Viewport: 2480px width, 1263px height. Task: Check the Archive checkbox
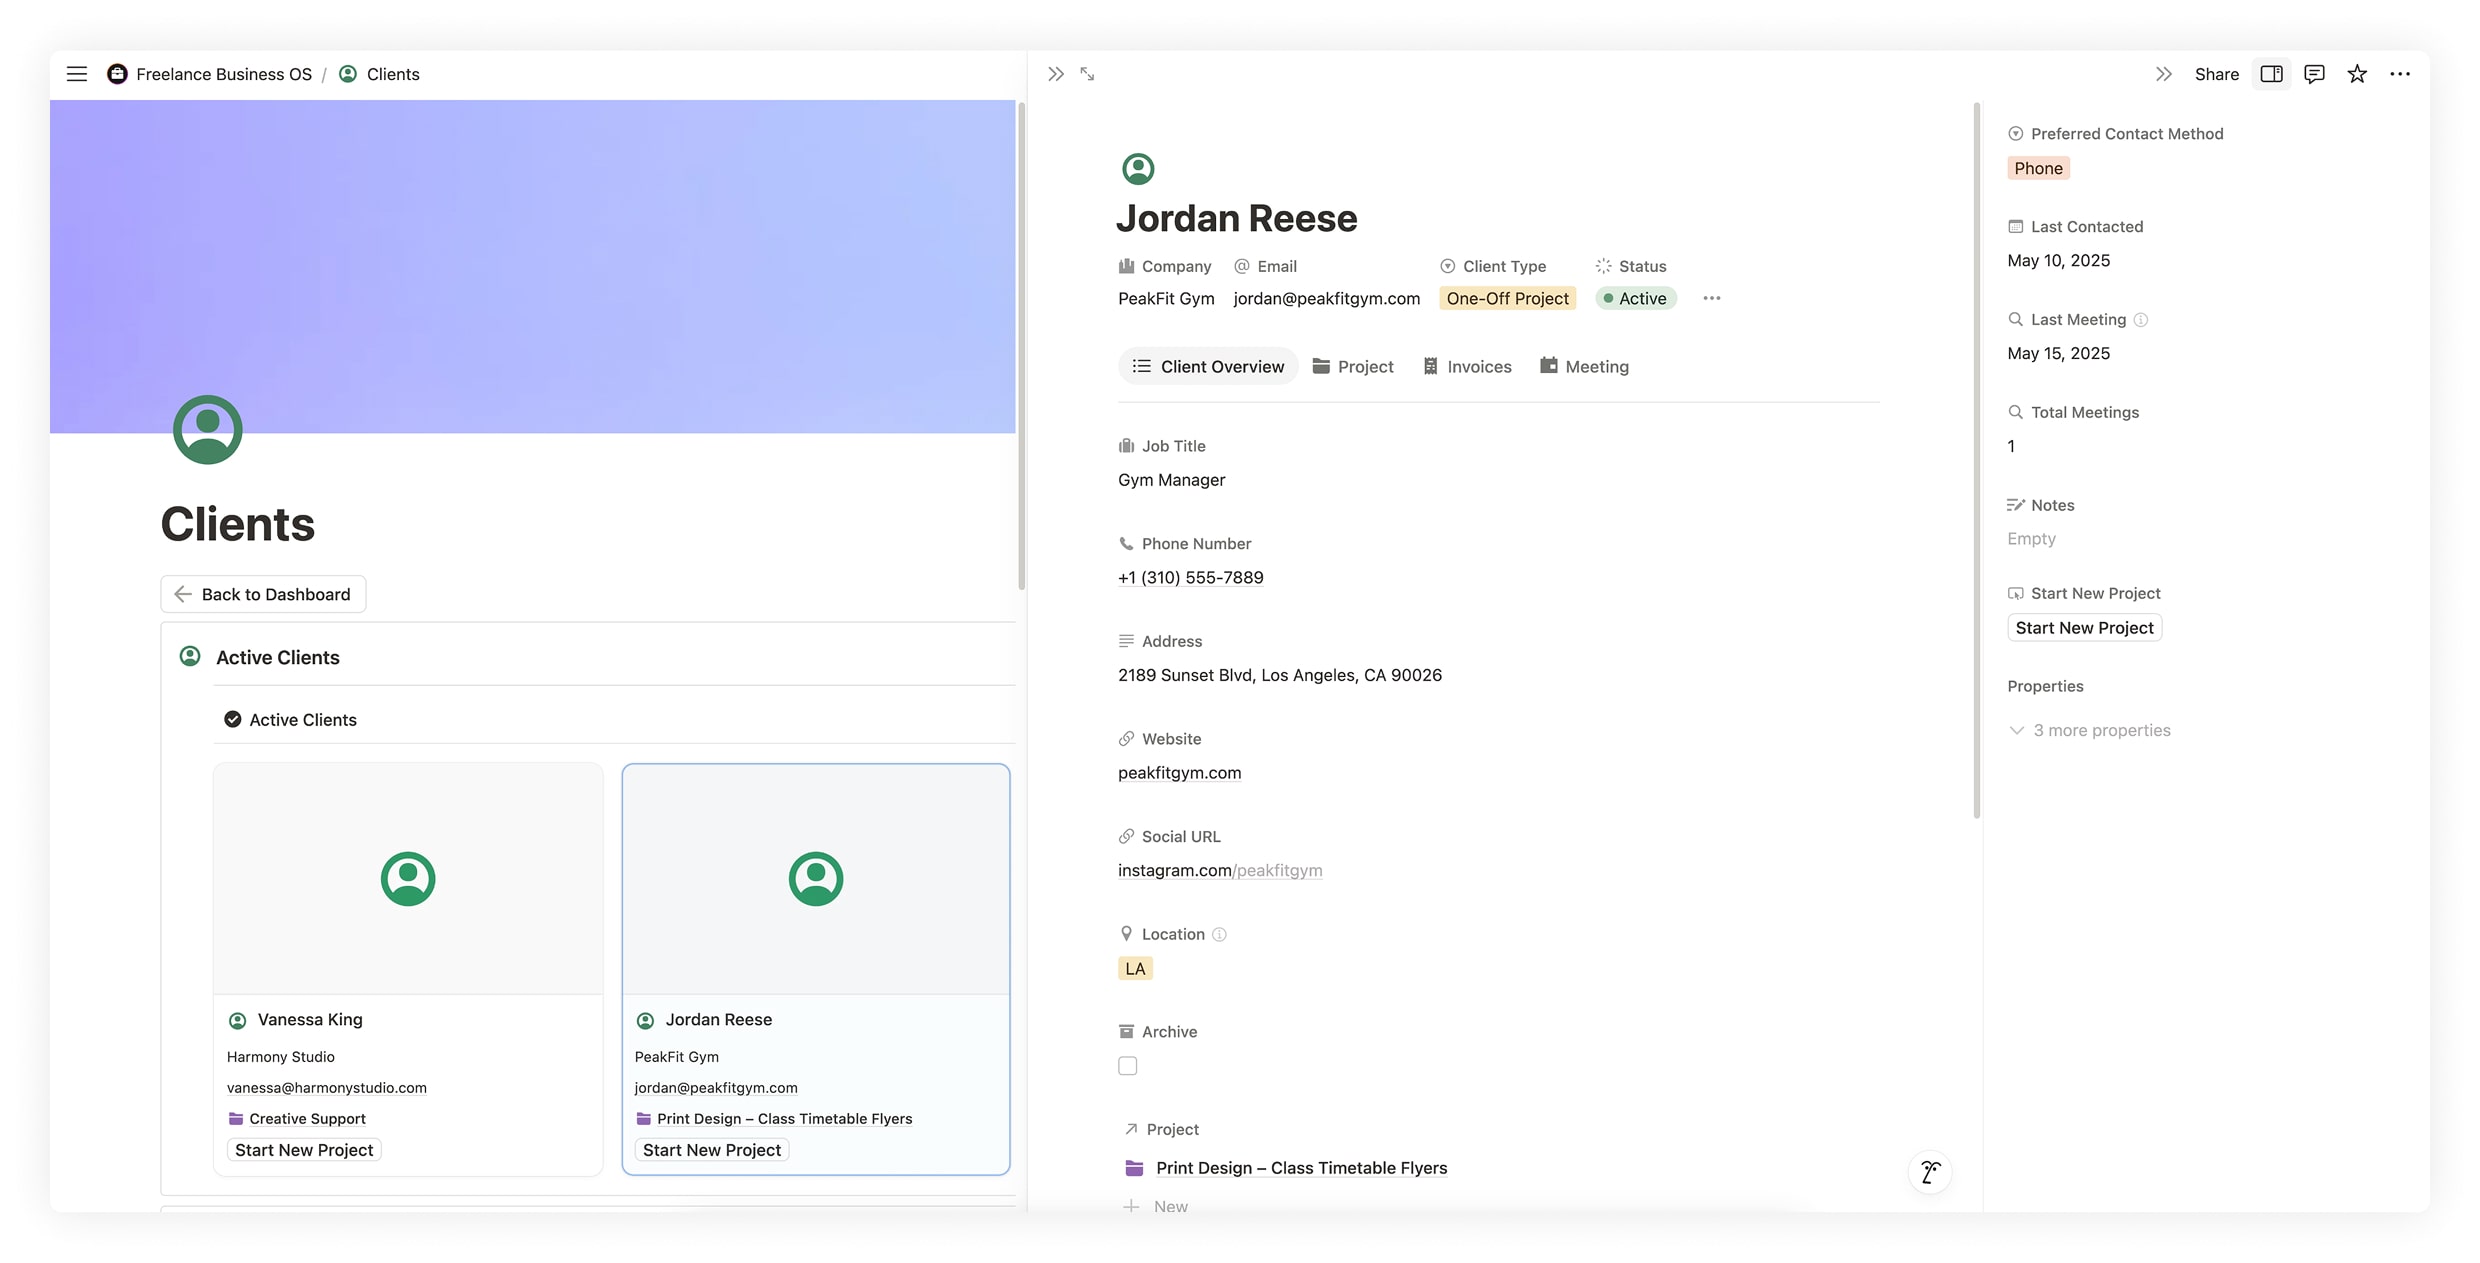[x=1127, y=1066]
